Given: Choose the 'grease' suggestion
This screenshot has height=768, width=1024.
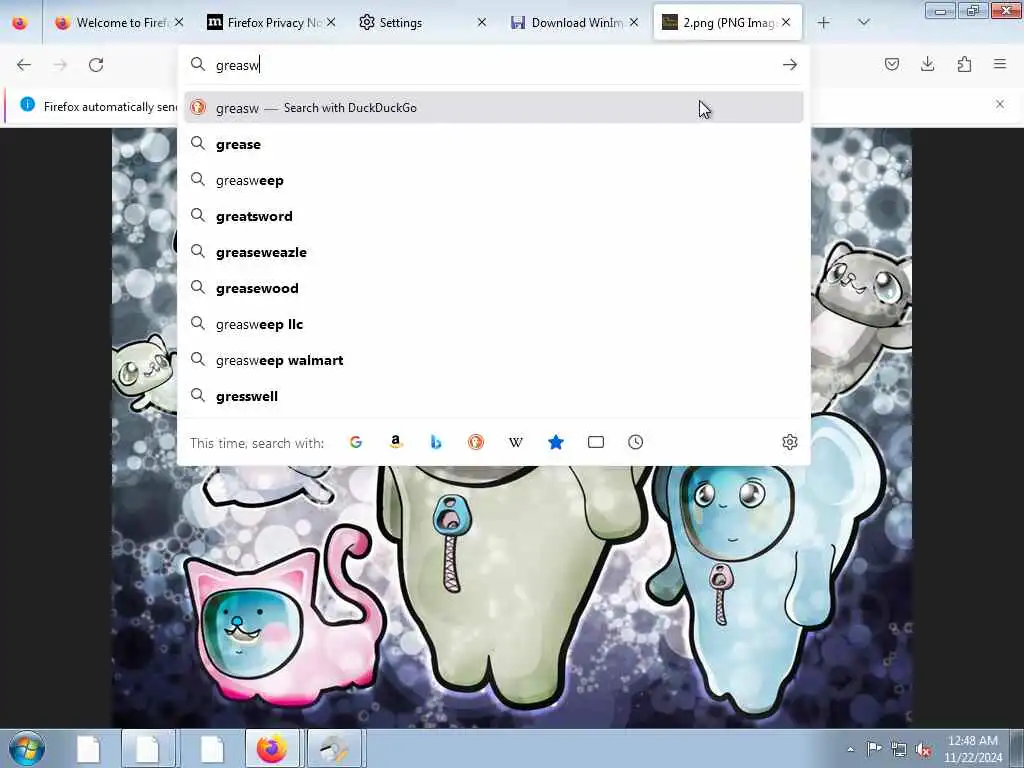Looking at the screenshot, I should 493,144.
